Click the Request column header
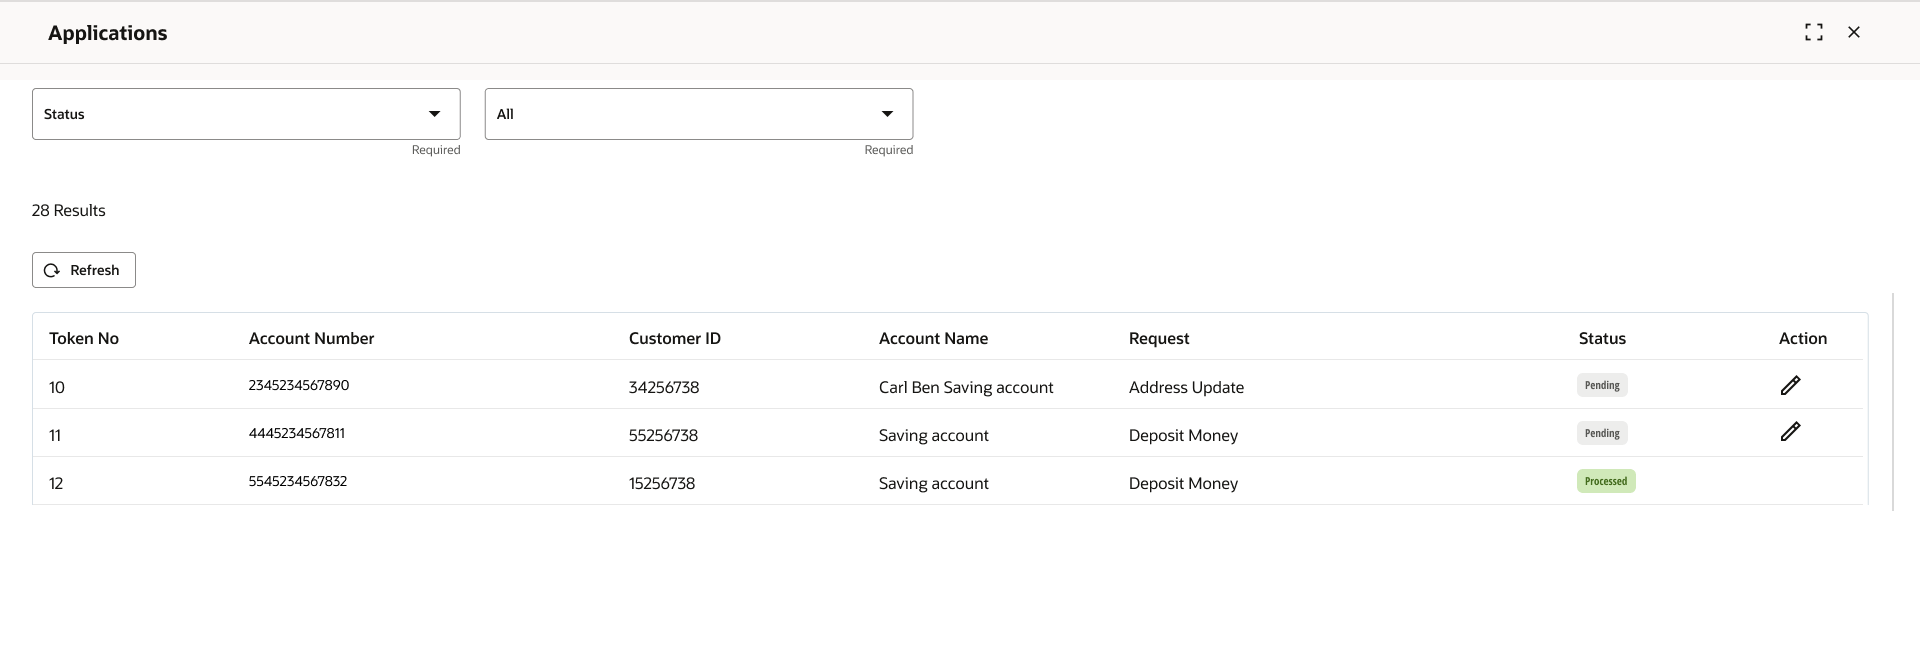Viewport: 1920px width, 654px height. (x=1159, y=338)
